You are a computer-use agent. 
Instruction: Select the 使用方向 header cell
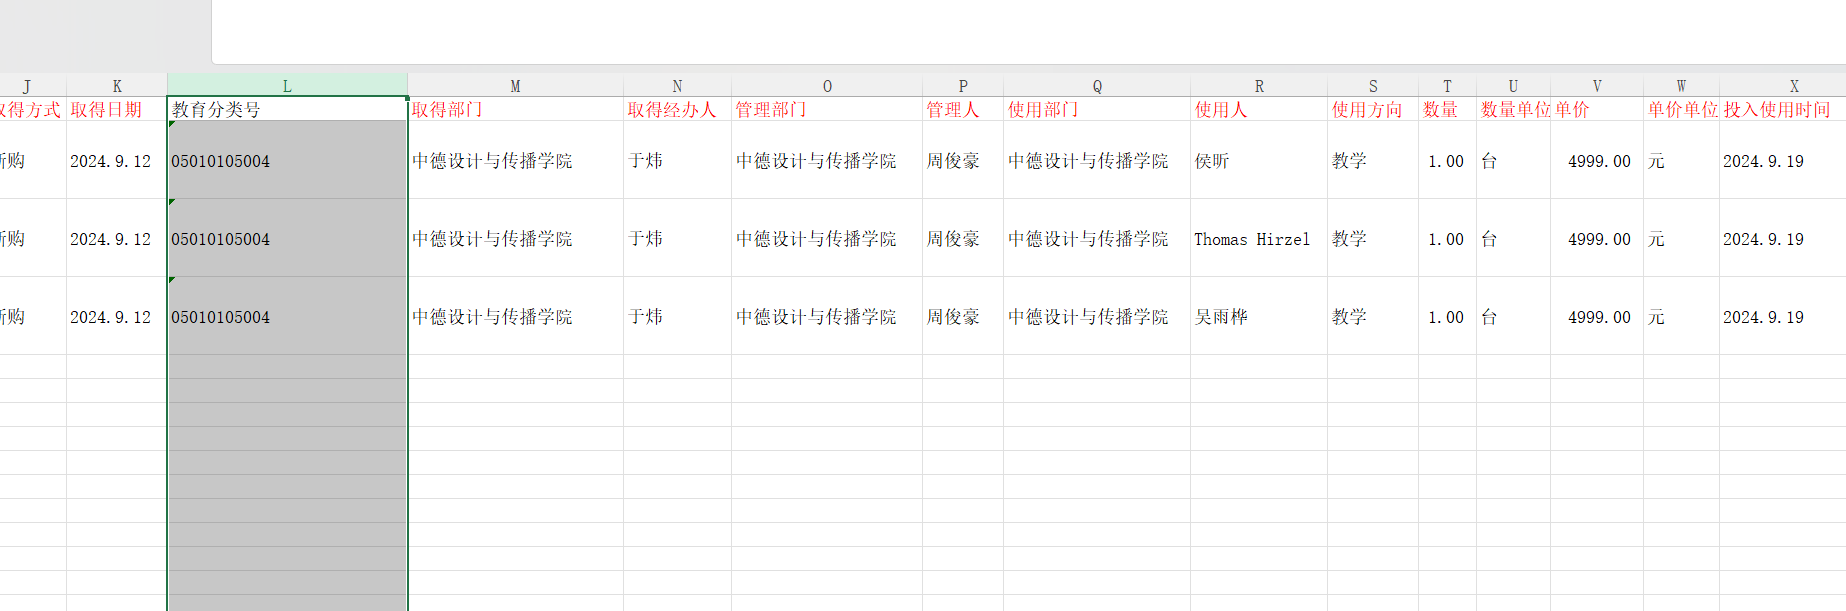(x=1372, y=110)
